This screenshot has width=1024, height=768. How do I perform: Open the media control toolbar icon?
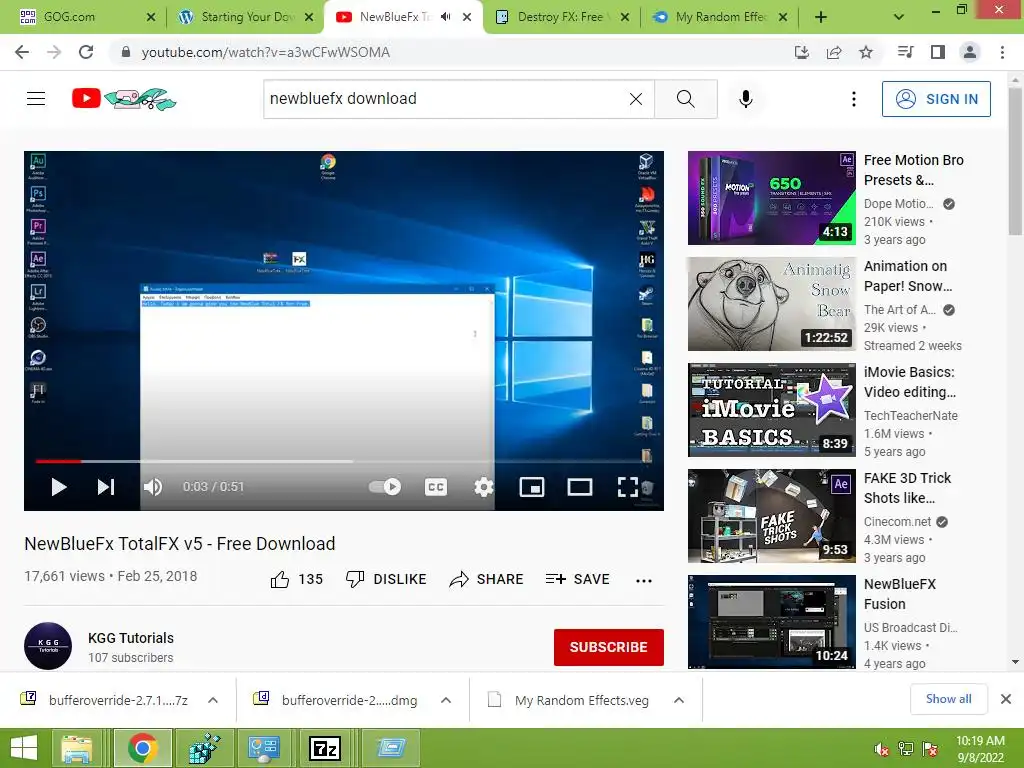tap(905, 52)
